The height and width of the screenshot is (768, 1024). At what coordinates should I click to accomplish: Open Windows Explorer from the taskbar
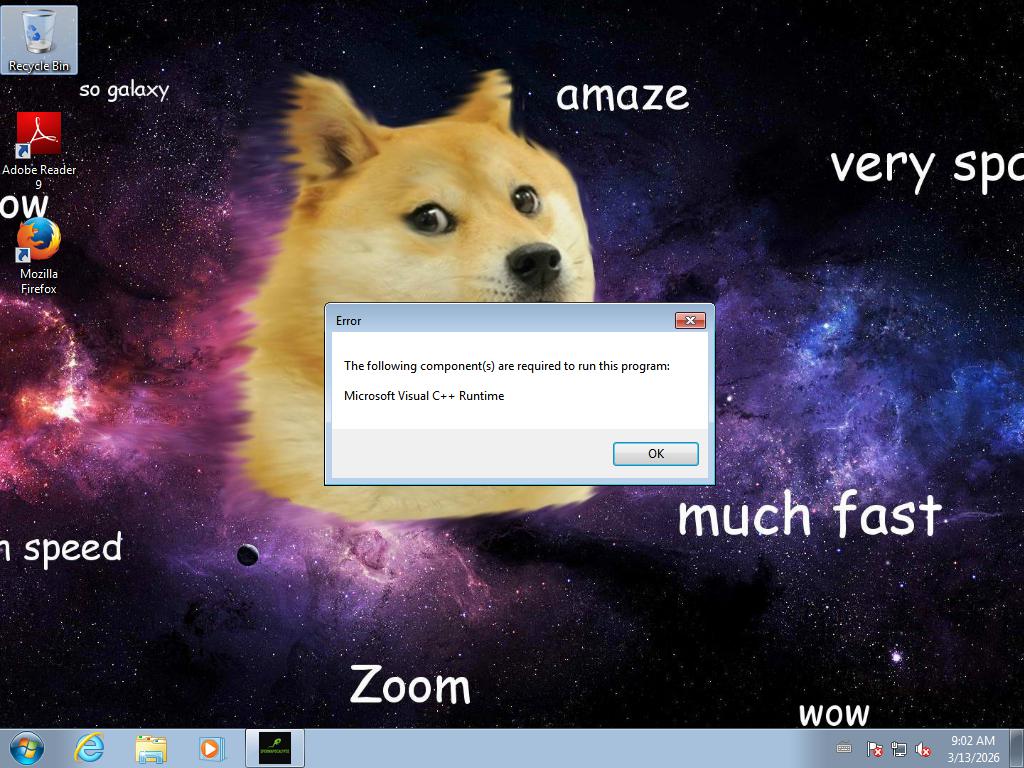pos(151,748)
